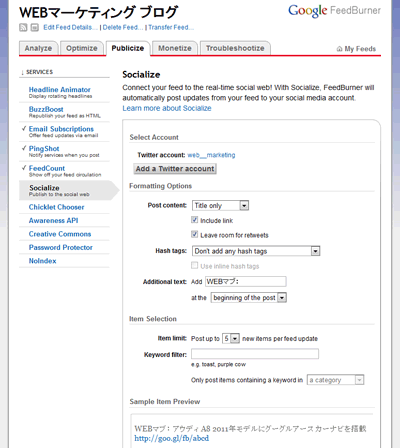Image resolution: width=400 pixels, height=448 pixels.
Task: Click the Keyword filter input field
Action: [255, 354]
